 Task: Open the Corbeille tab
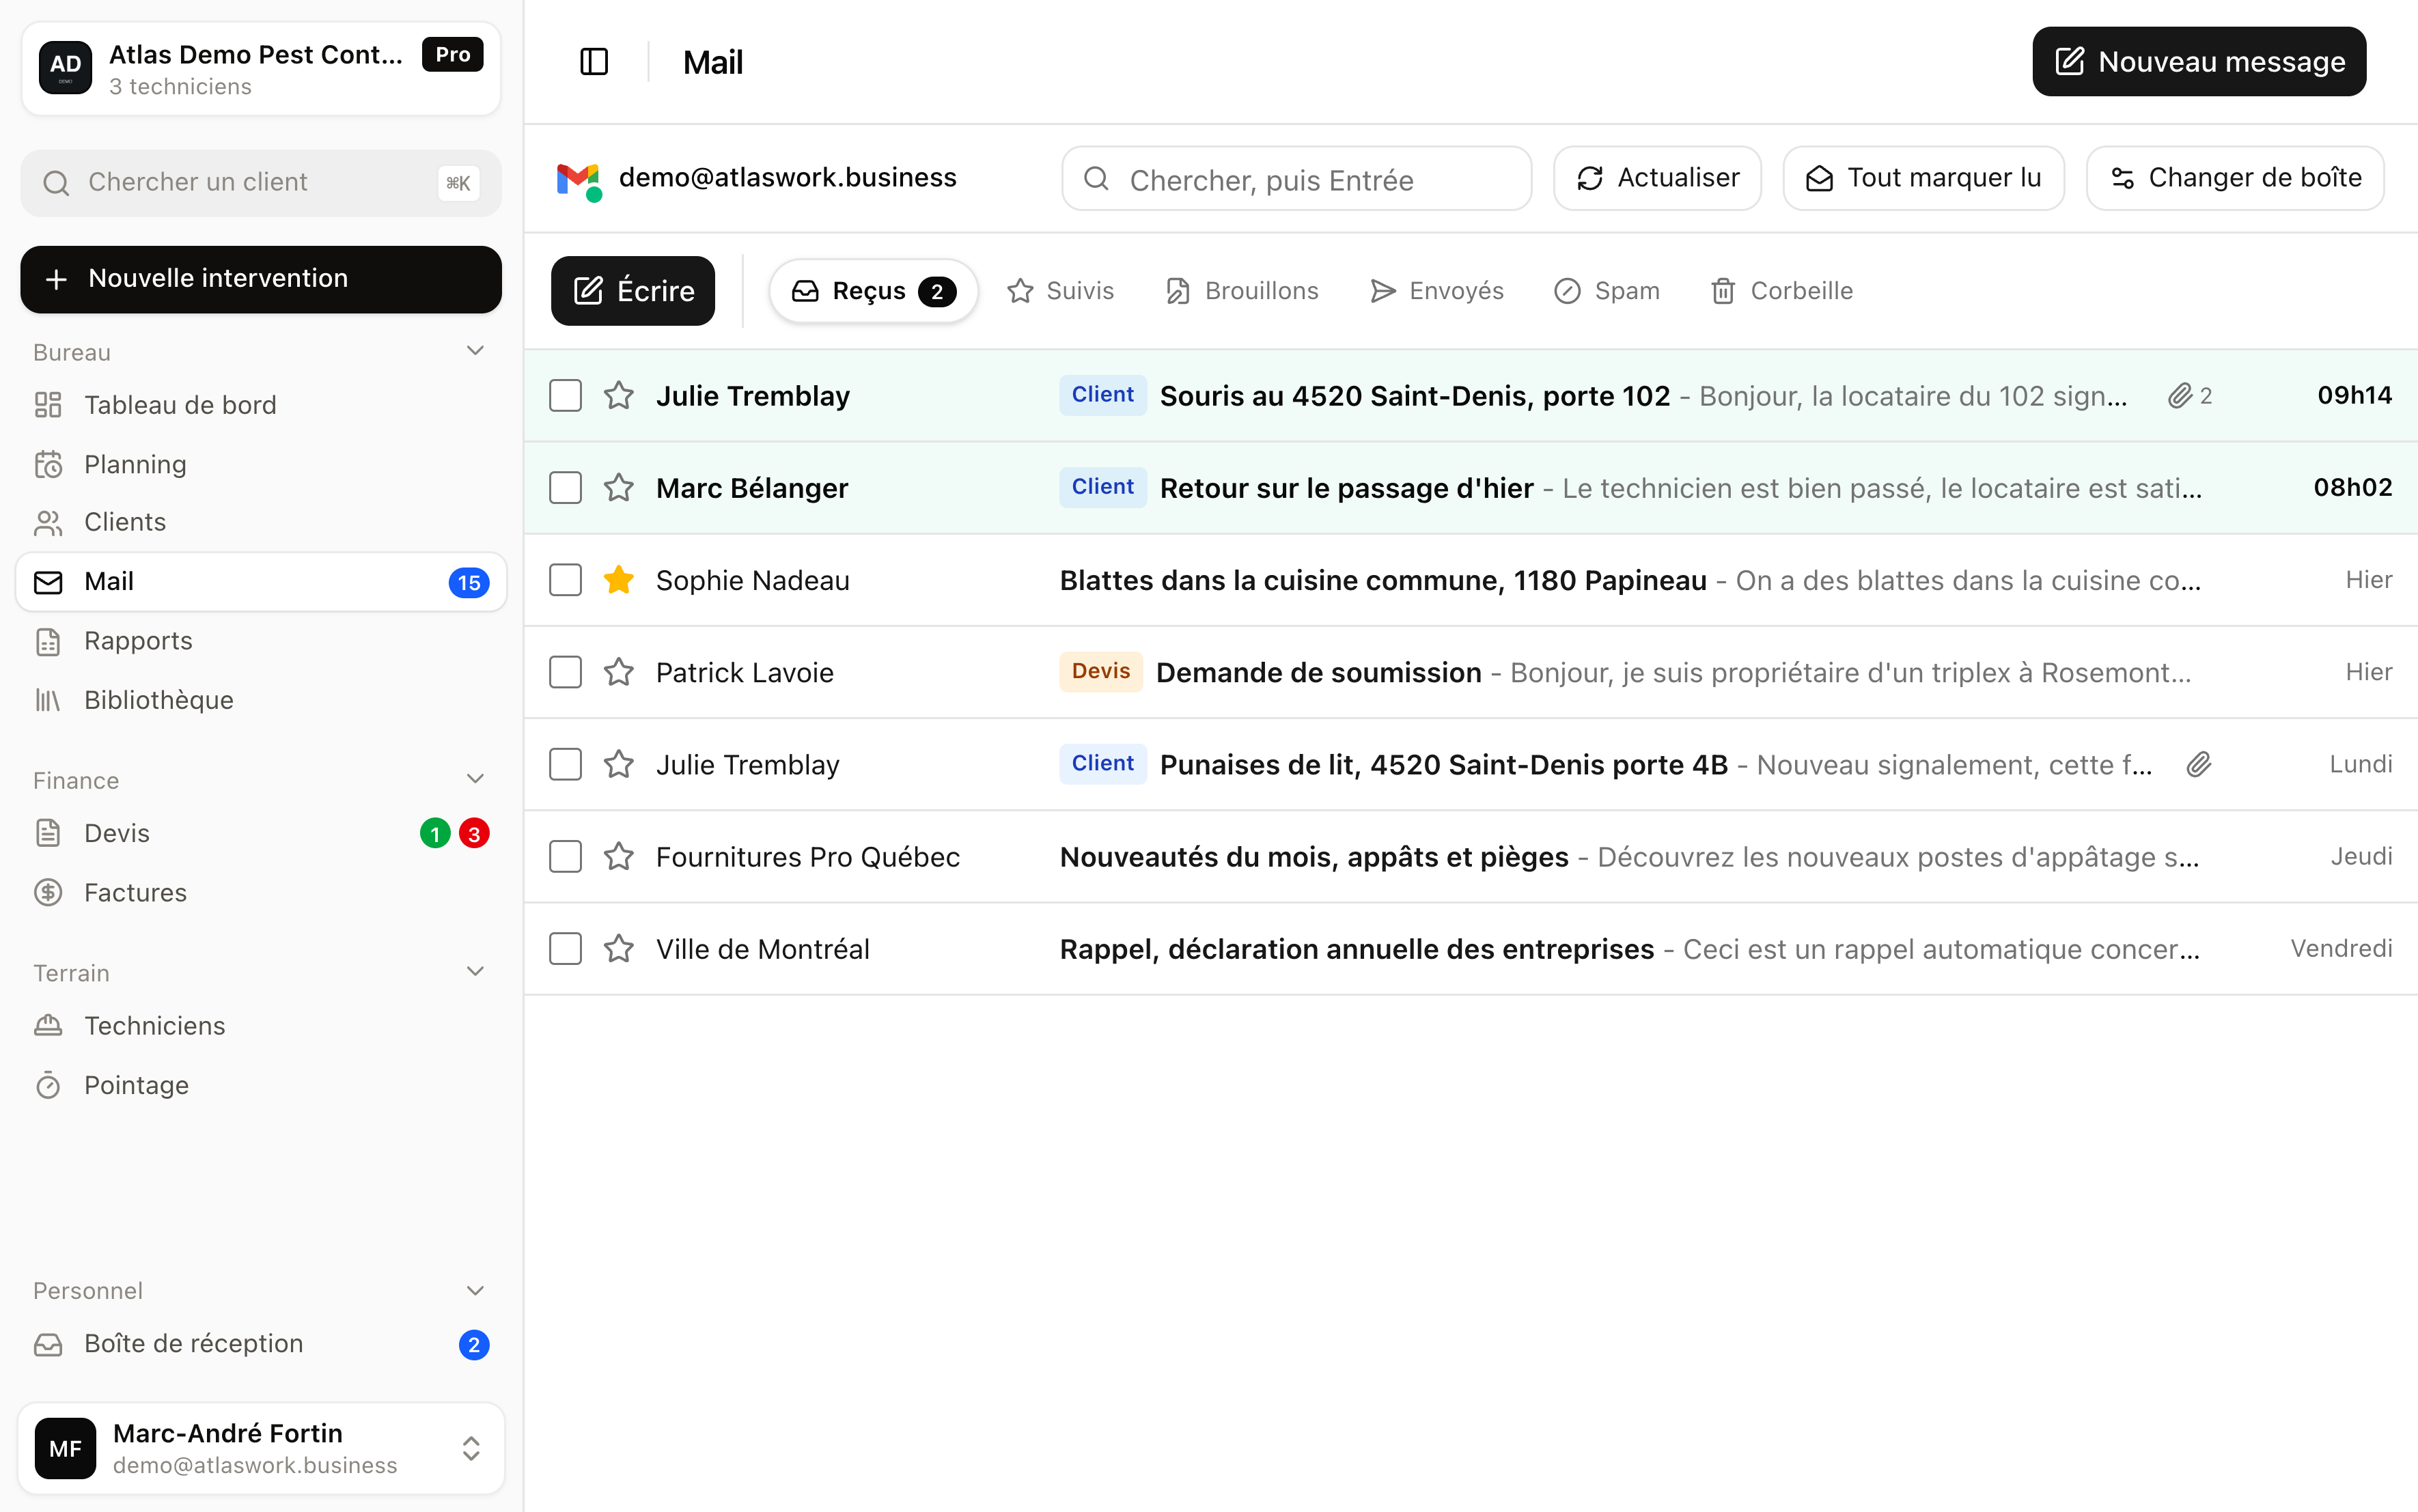point(1782,291)
